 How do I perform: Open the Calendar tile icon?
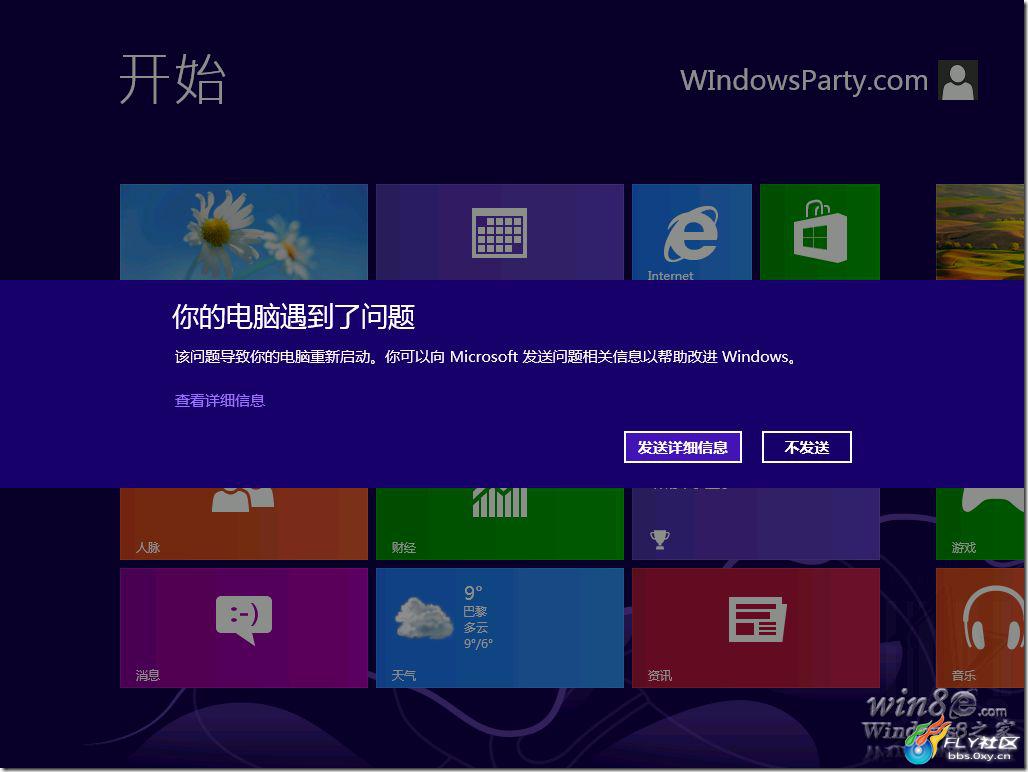[500, 232]
